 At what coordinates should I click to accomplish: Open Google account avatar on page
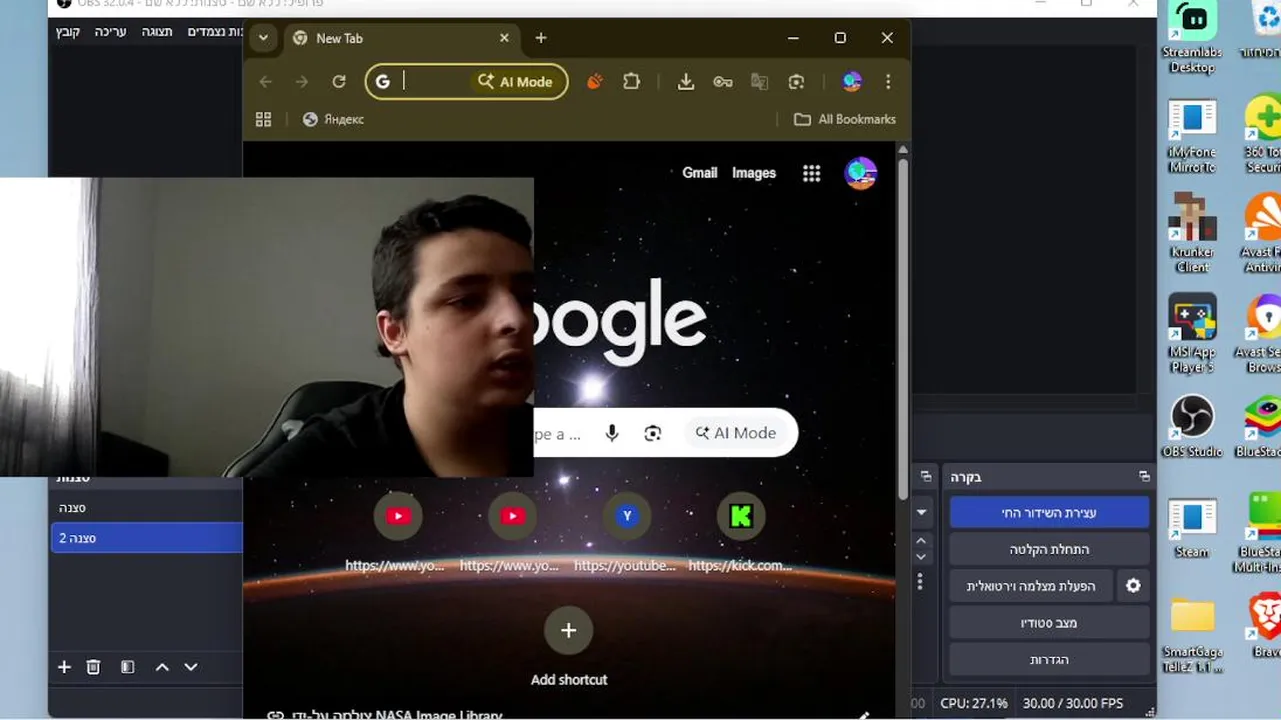click(x=860, y=173)
